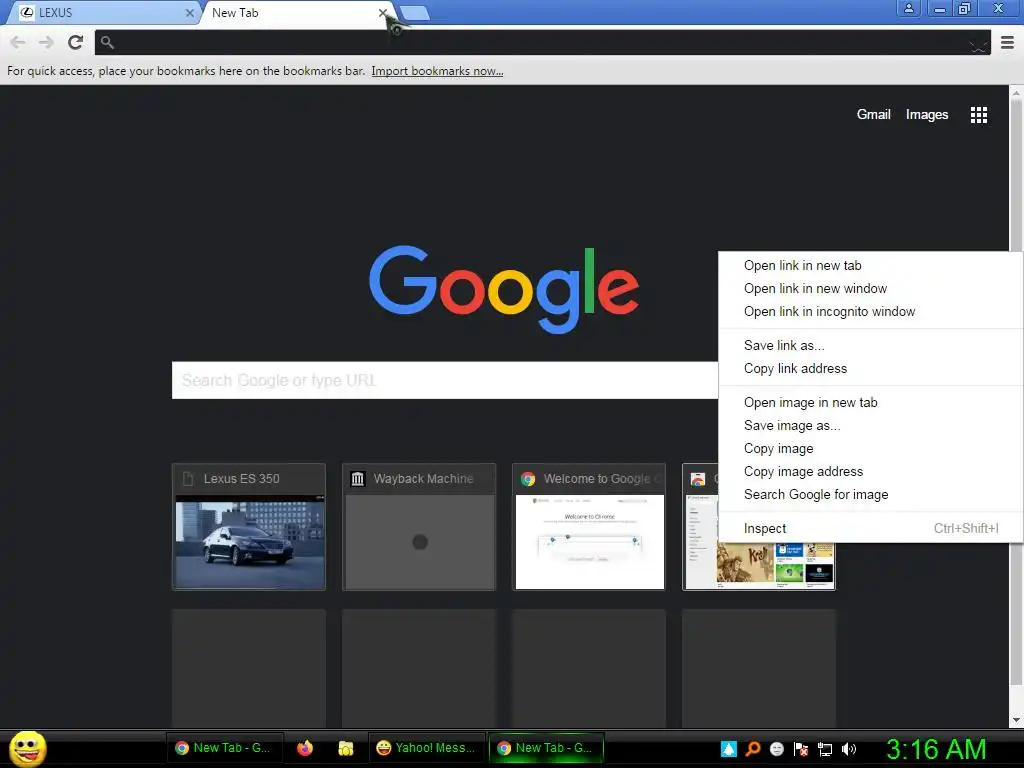Select Save image as...
The height and width of the screenshot is (768, 1024).
coord(871,425)
